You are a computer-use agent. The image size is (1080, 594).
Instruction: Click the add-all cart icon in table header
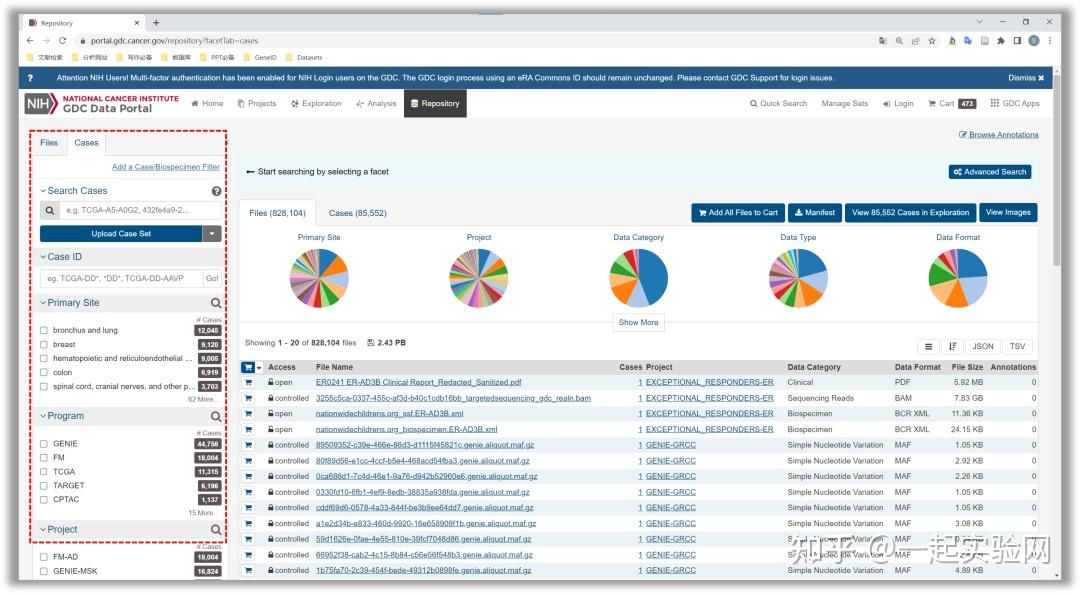pyautogui.click(x=249, y=367)
